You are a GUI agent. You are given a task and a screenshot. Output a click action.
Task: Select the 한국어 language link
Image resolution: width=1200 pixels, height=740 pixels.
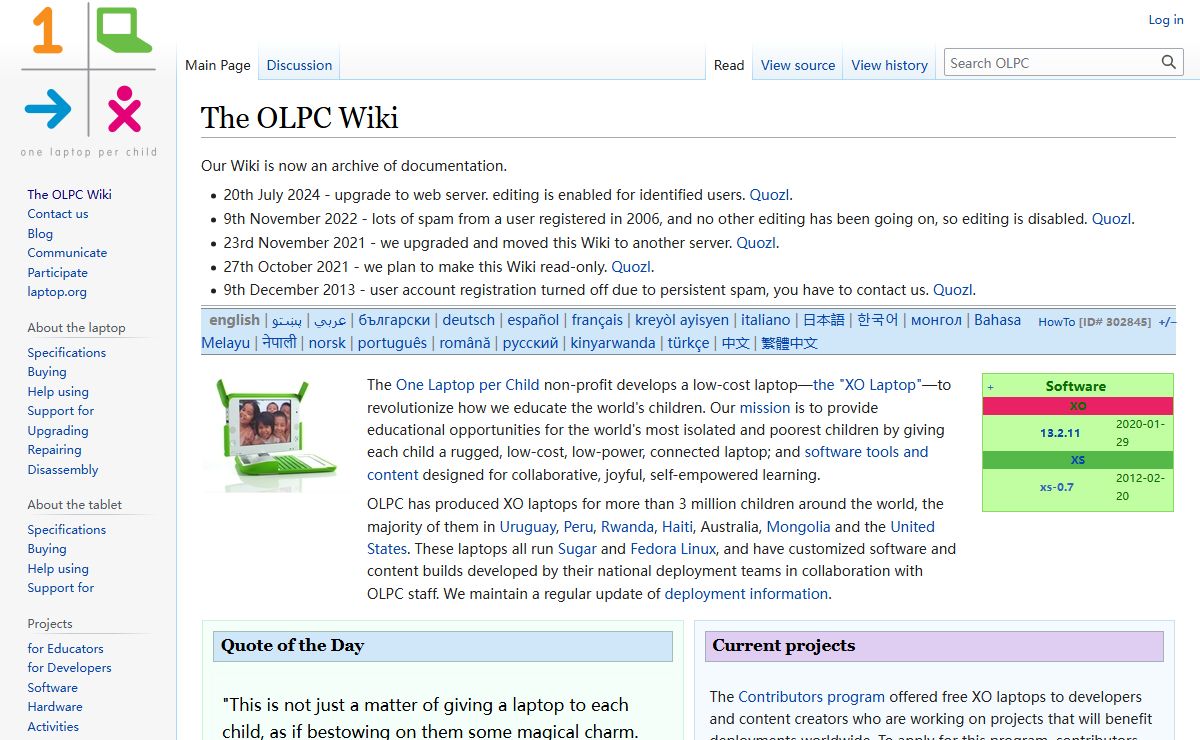pos(878,320)
